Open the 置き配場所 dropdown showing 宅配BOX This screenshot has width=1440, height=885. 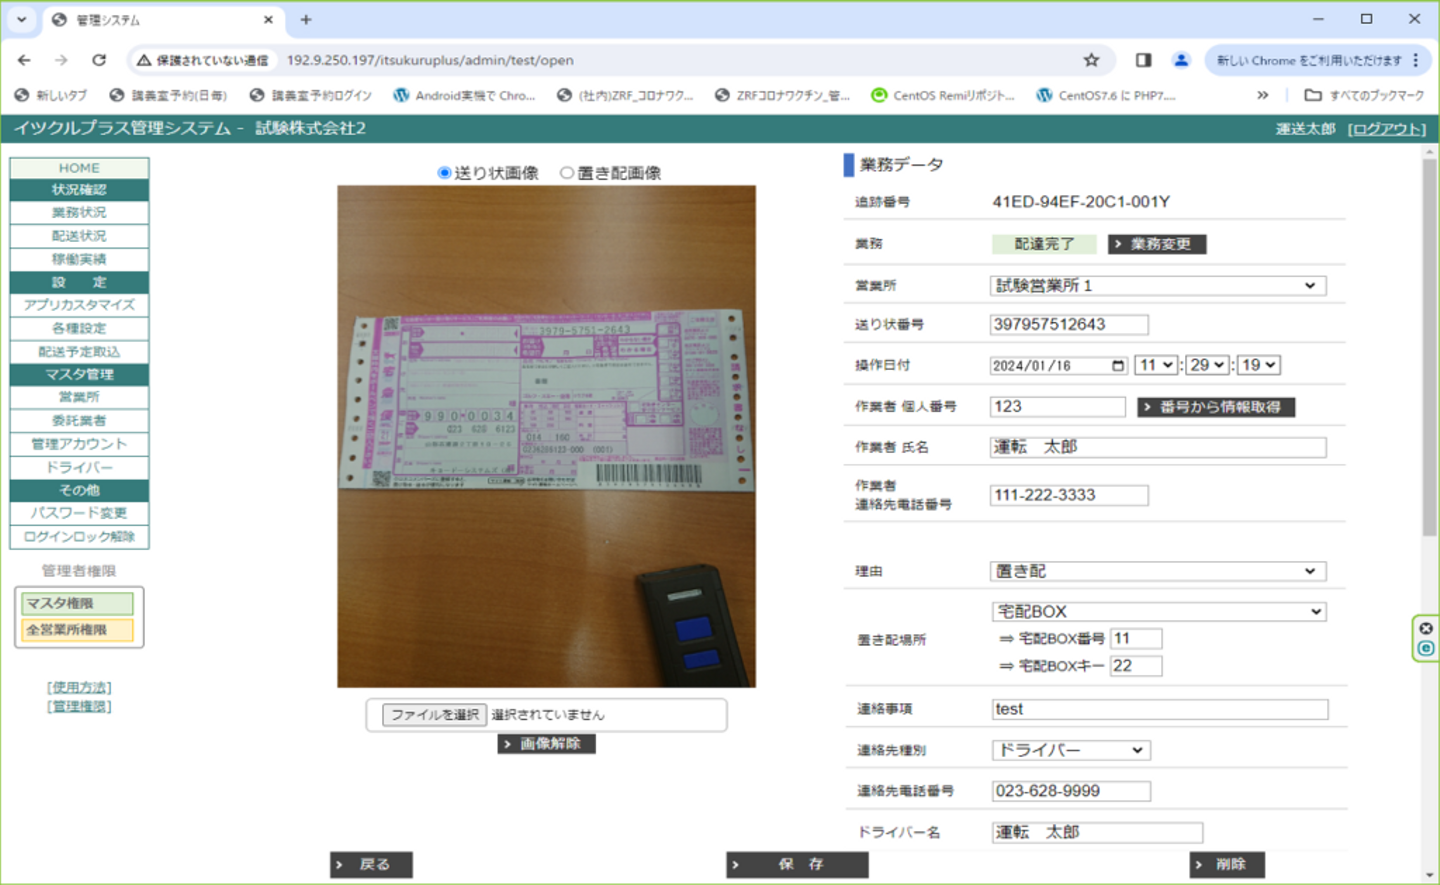1159,611
